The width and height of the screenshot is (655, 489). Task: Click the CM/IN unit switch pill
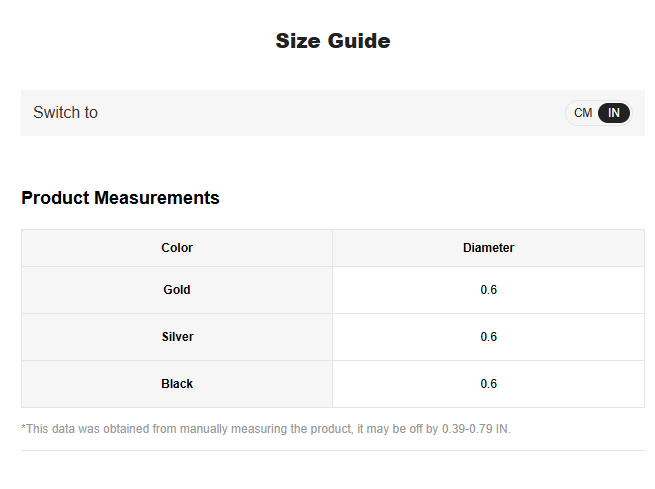click(599, 113)
